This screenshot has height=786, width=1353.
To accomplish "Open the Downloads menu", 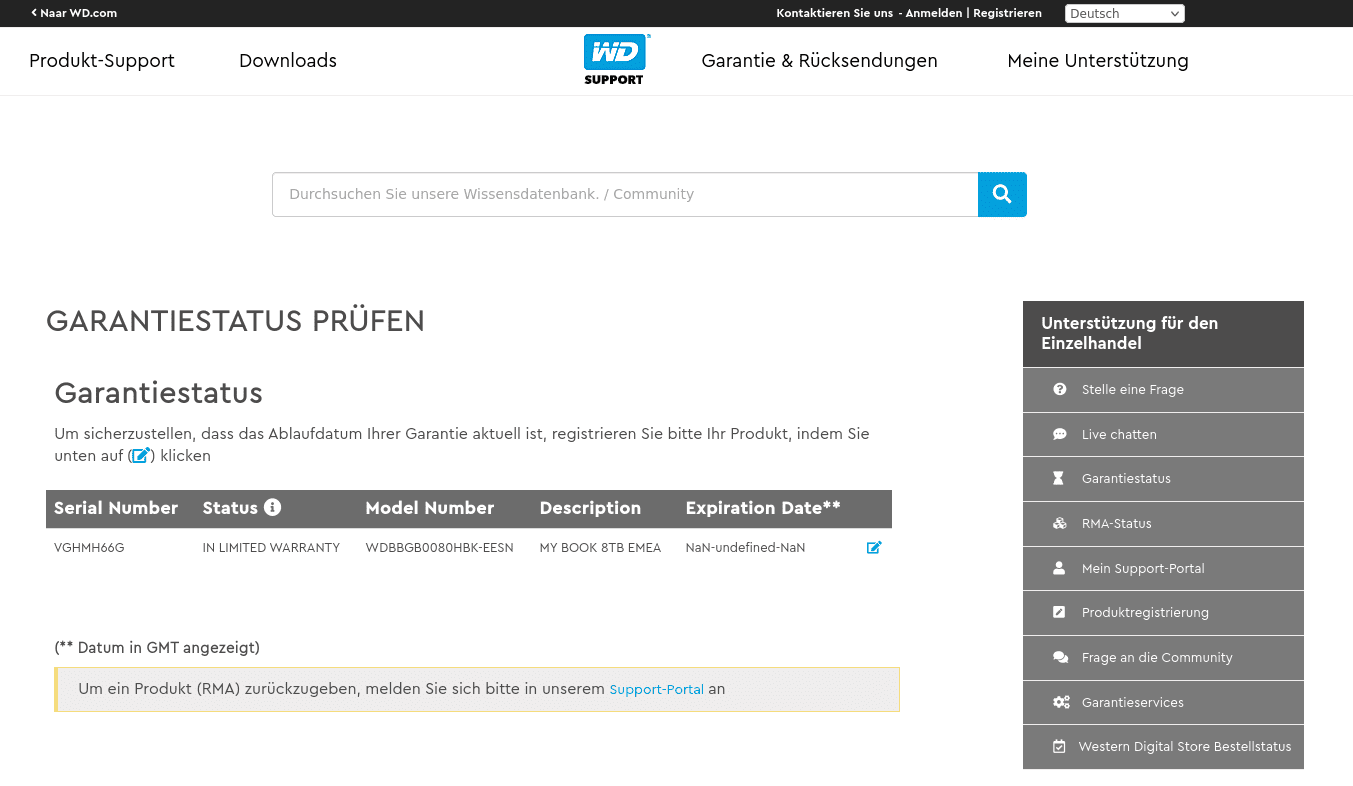I will (288, 61).
